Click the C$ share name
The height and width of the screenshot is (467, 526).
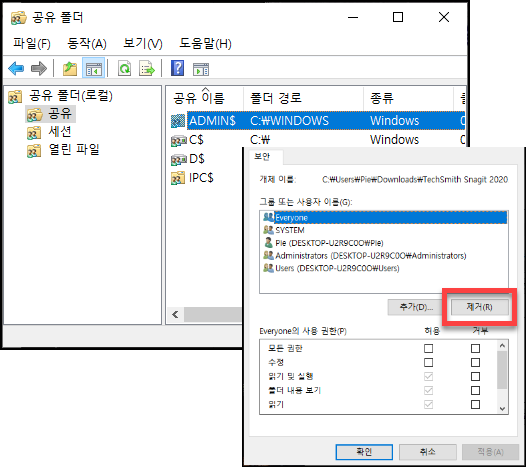click(196, 140)
